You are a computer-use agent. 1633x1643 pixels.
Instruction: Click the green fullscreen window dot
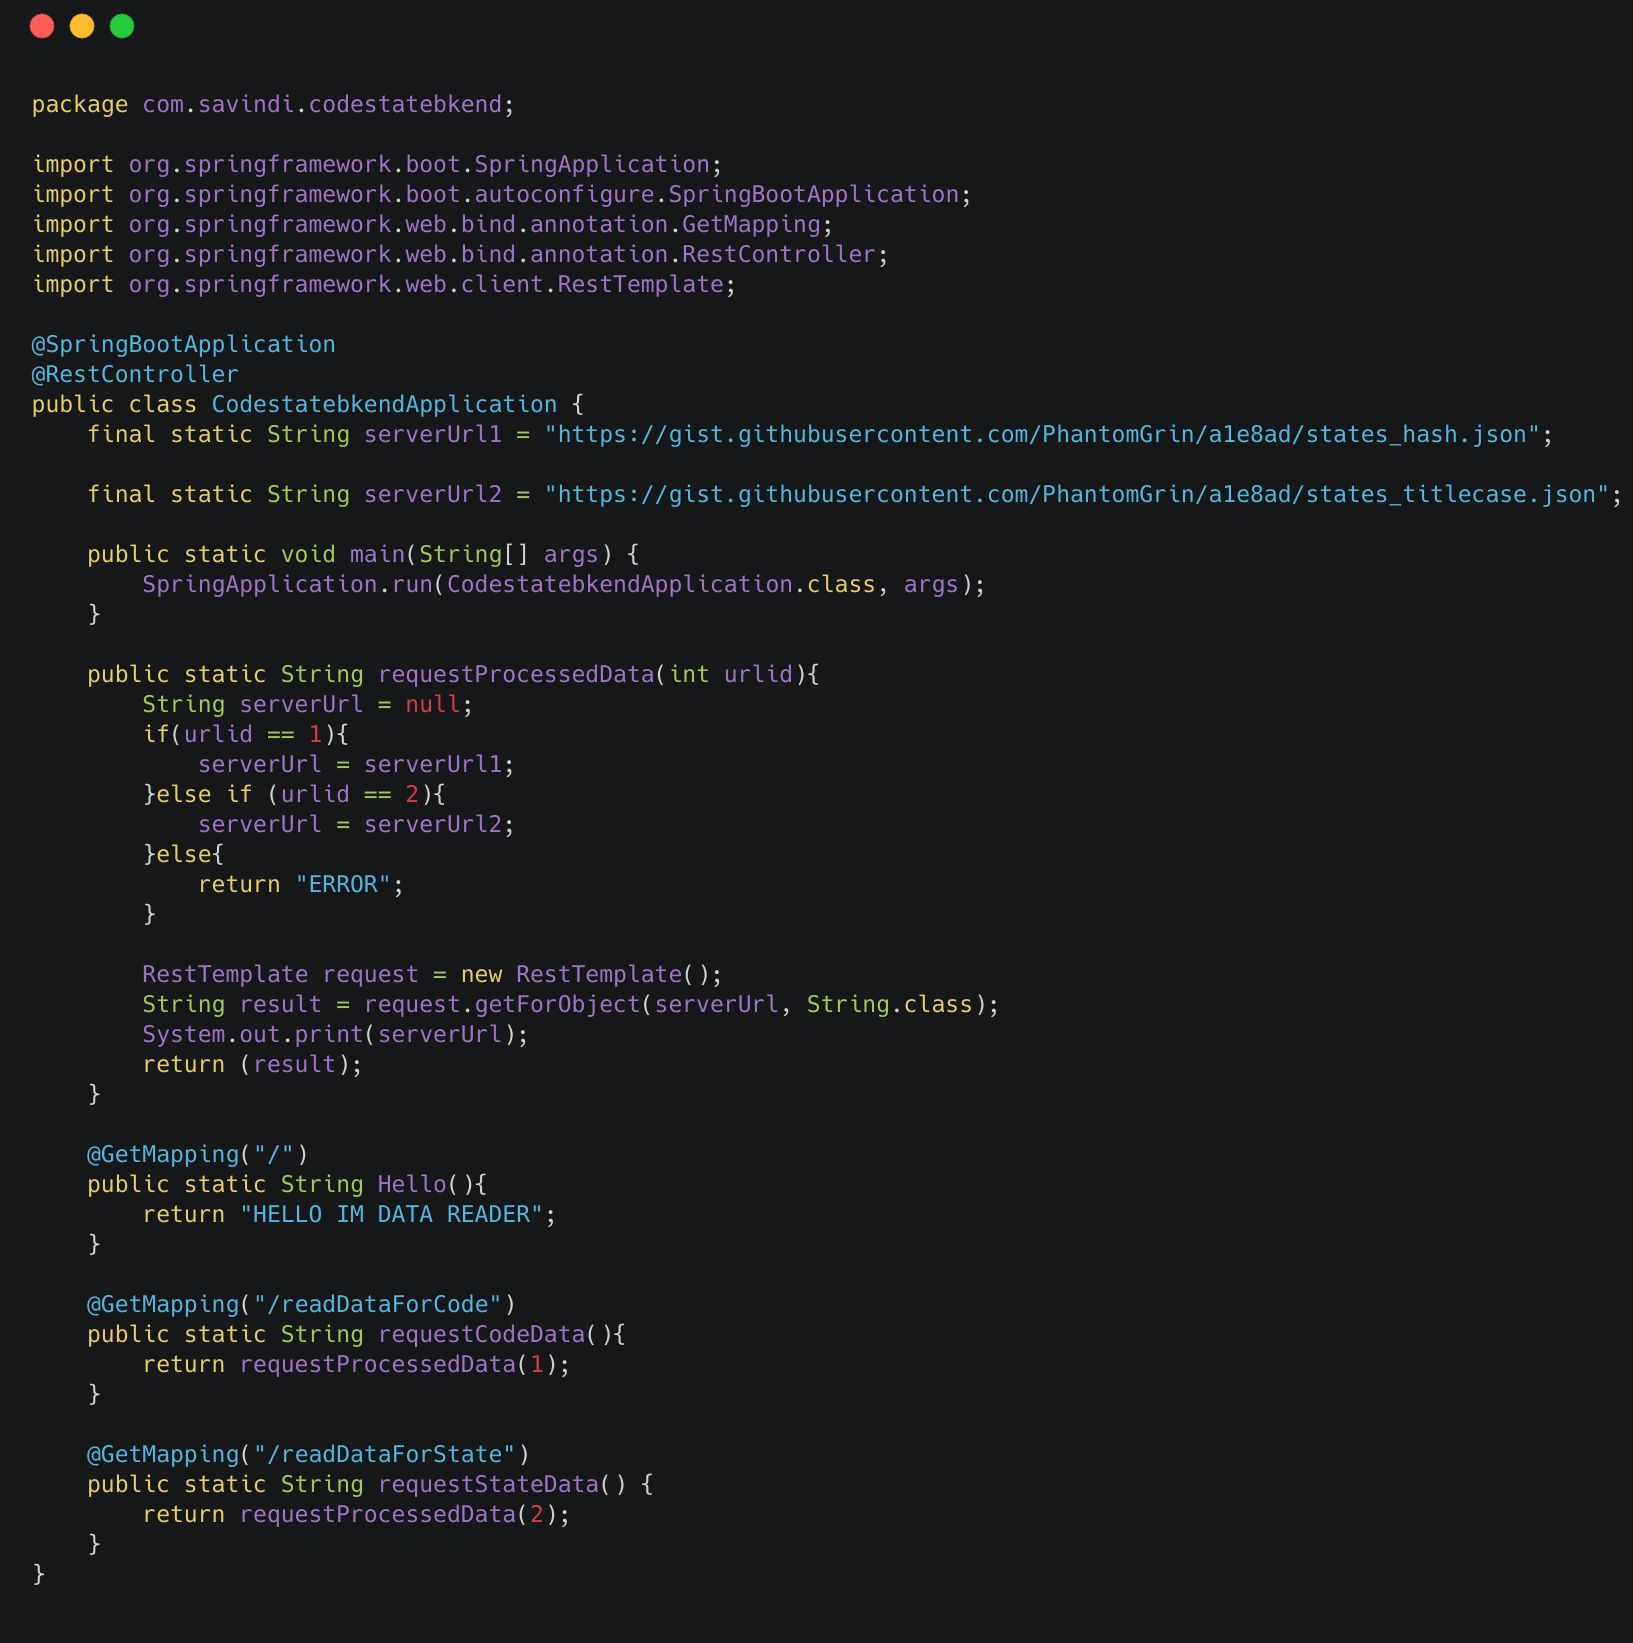(x=122, y=25)
